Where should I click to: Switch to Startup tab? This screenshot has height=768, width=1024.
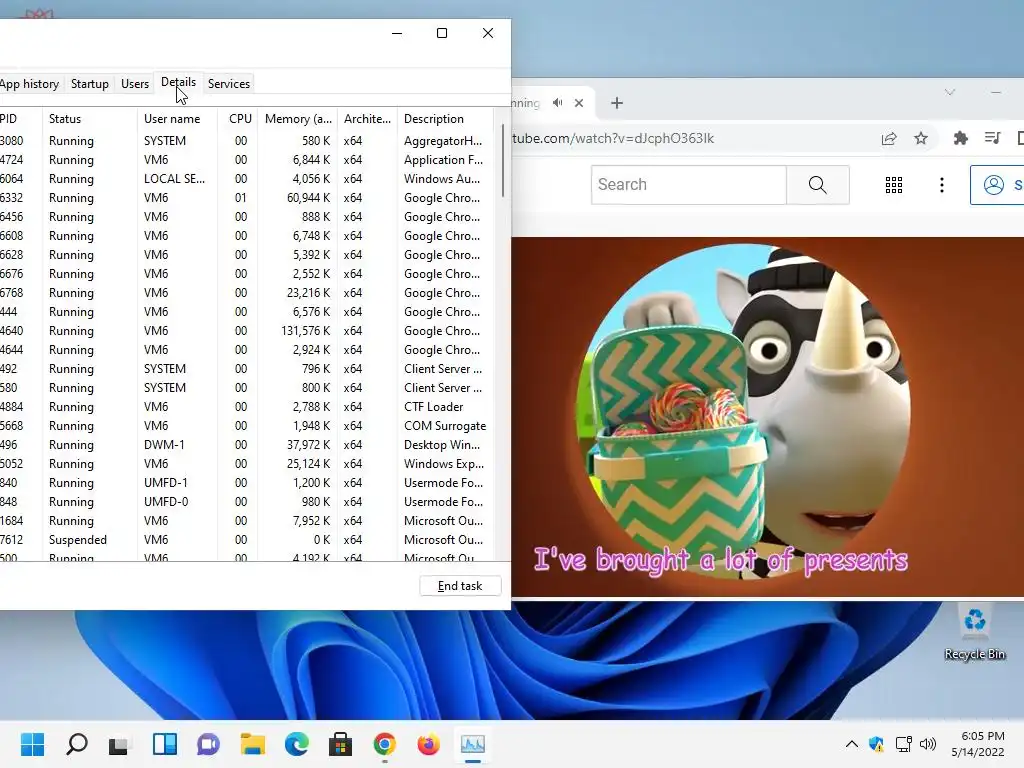pos(89,84)
